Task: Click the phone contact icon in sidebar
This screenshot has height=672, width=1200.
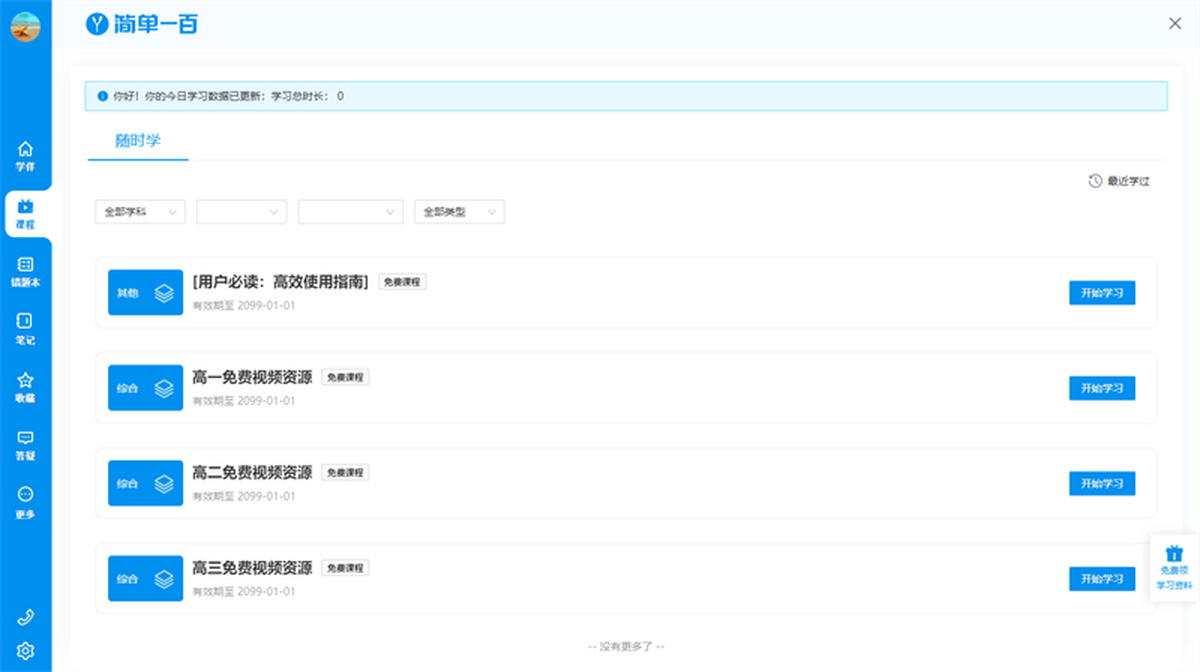Action: pyautogui.click(x=25, y=617)
